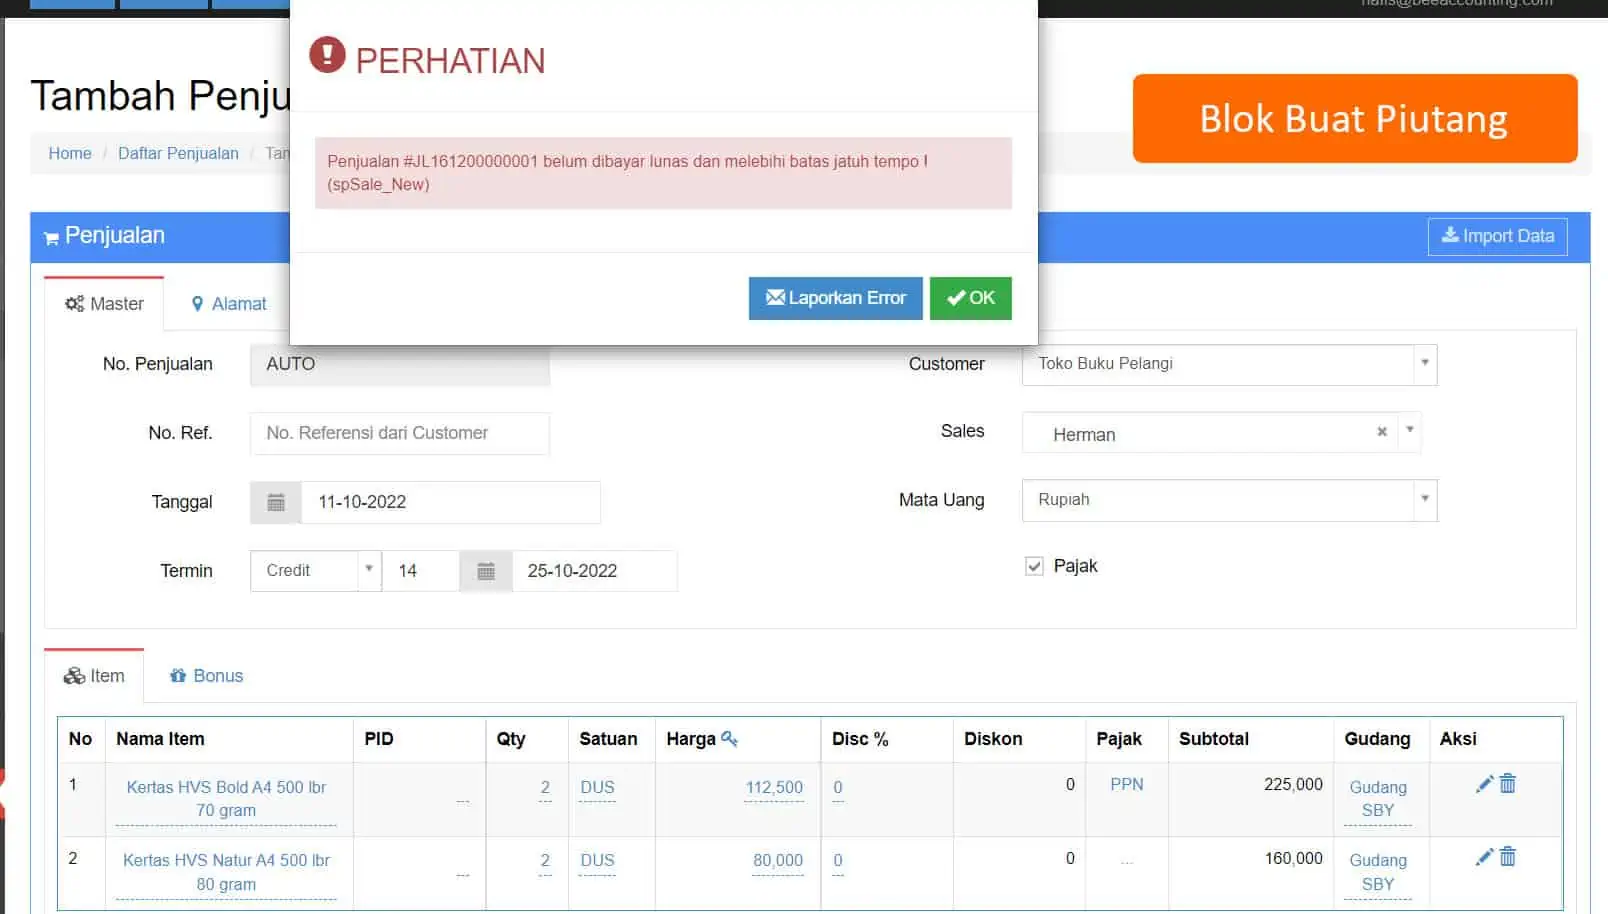Click subtotal 225,000

pyautogui.click(x=1293, y=785)
